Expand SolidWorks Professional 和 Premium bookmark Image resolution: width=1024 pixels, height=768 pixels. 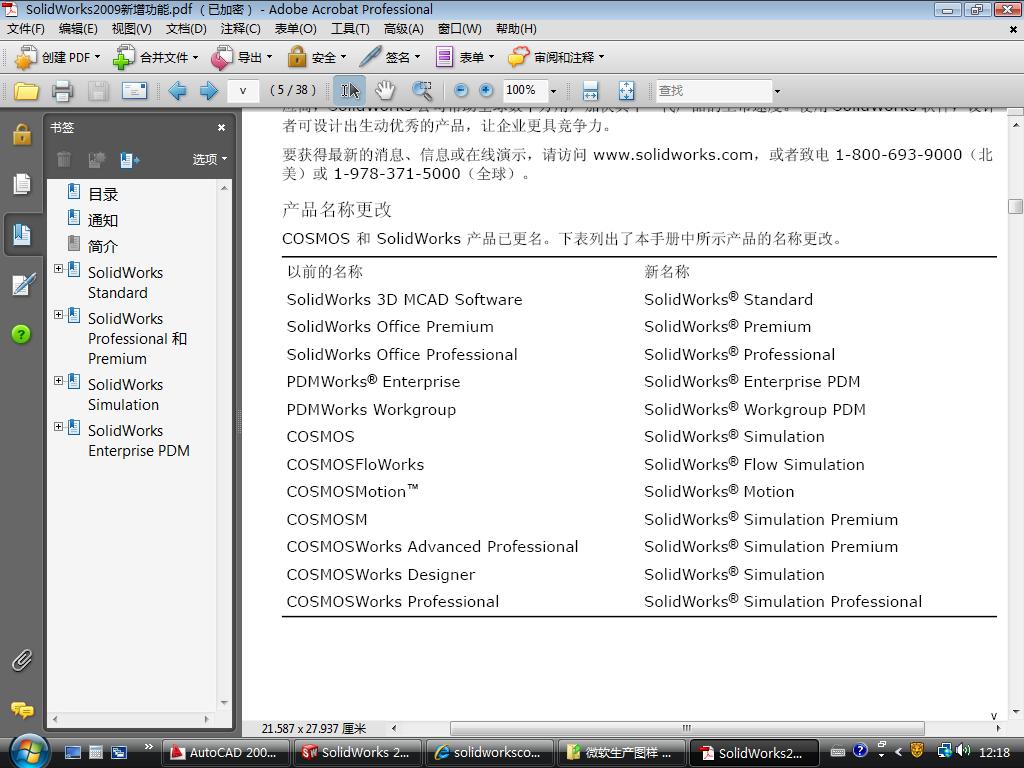click(x=58, y=314)
